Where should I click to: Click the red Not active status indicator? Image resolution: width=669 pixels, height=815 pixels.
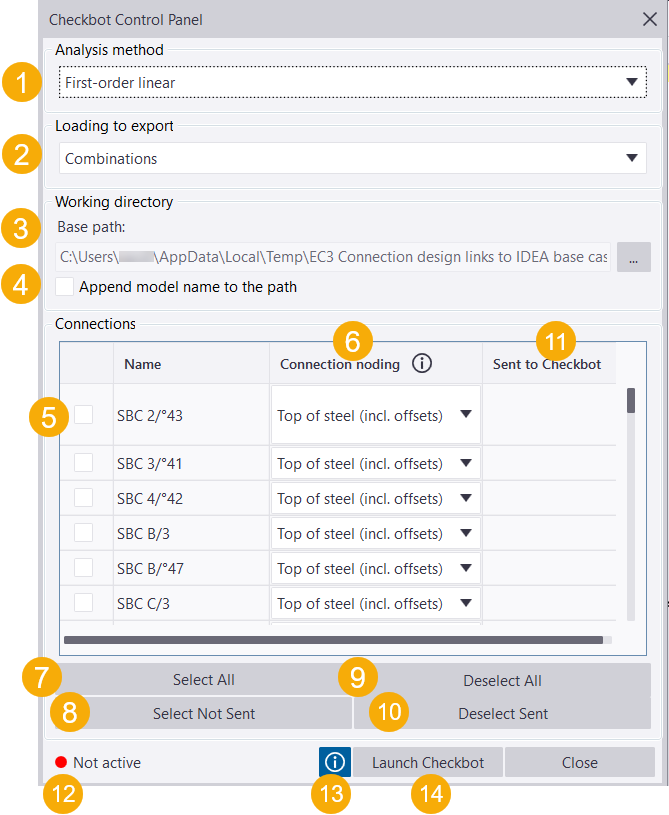coord(59,761)
